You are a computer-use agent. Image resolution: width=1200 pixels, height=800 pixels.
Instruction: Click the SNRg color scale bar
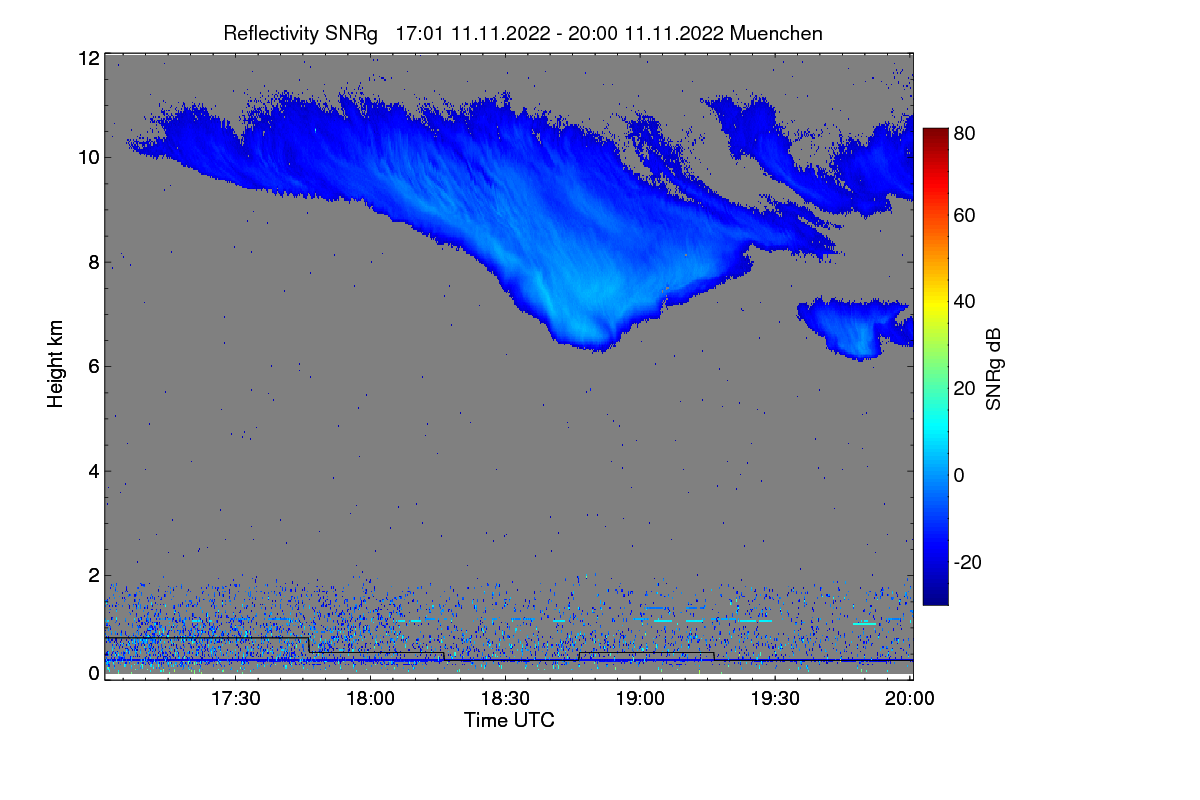(x=935, y=366)
